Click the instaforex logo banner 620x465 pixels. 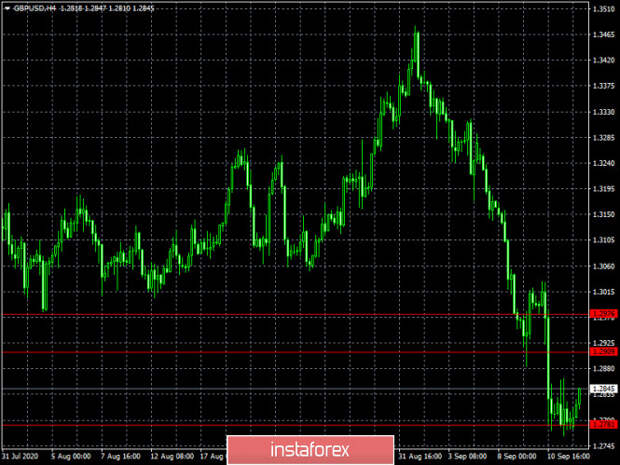coord(310,450)
